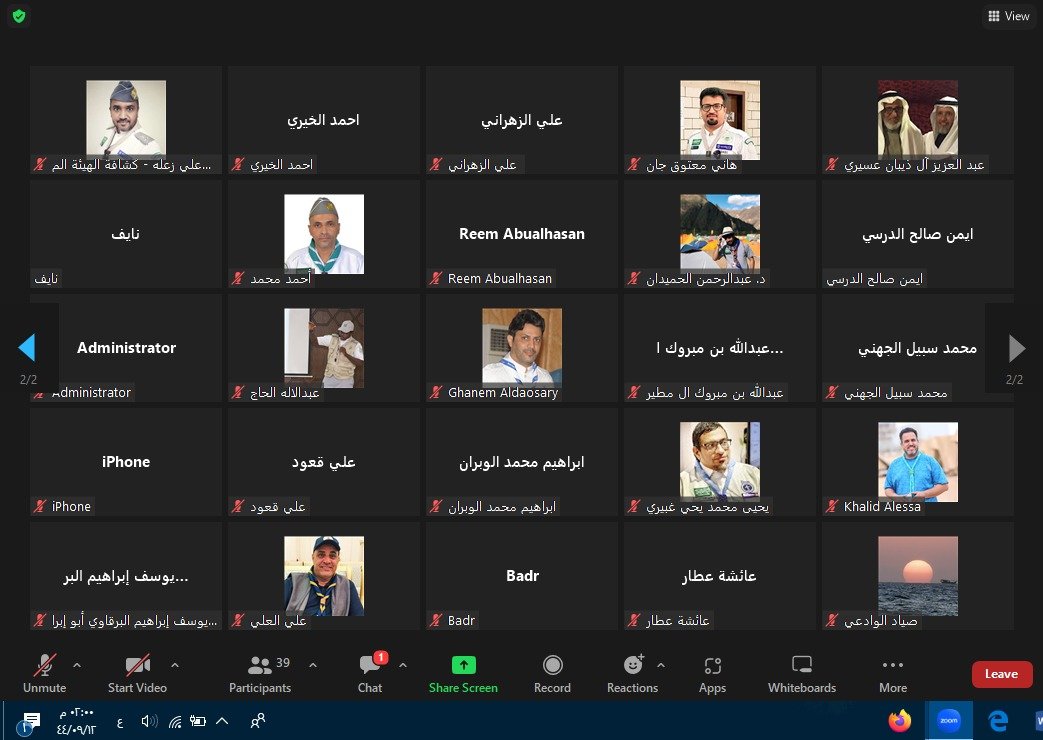This screenshot has width=1043, height=740.
Task: Select Ghanem Aldaosary's video tile
Action: coord(522,347)
